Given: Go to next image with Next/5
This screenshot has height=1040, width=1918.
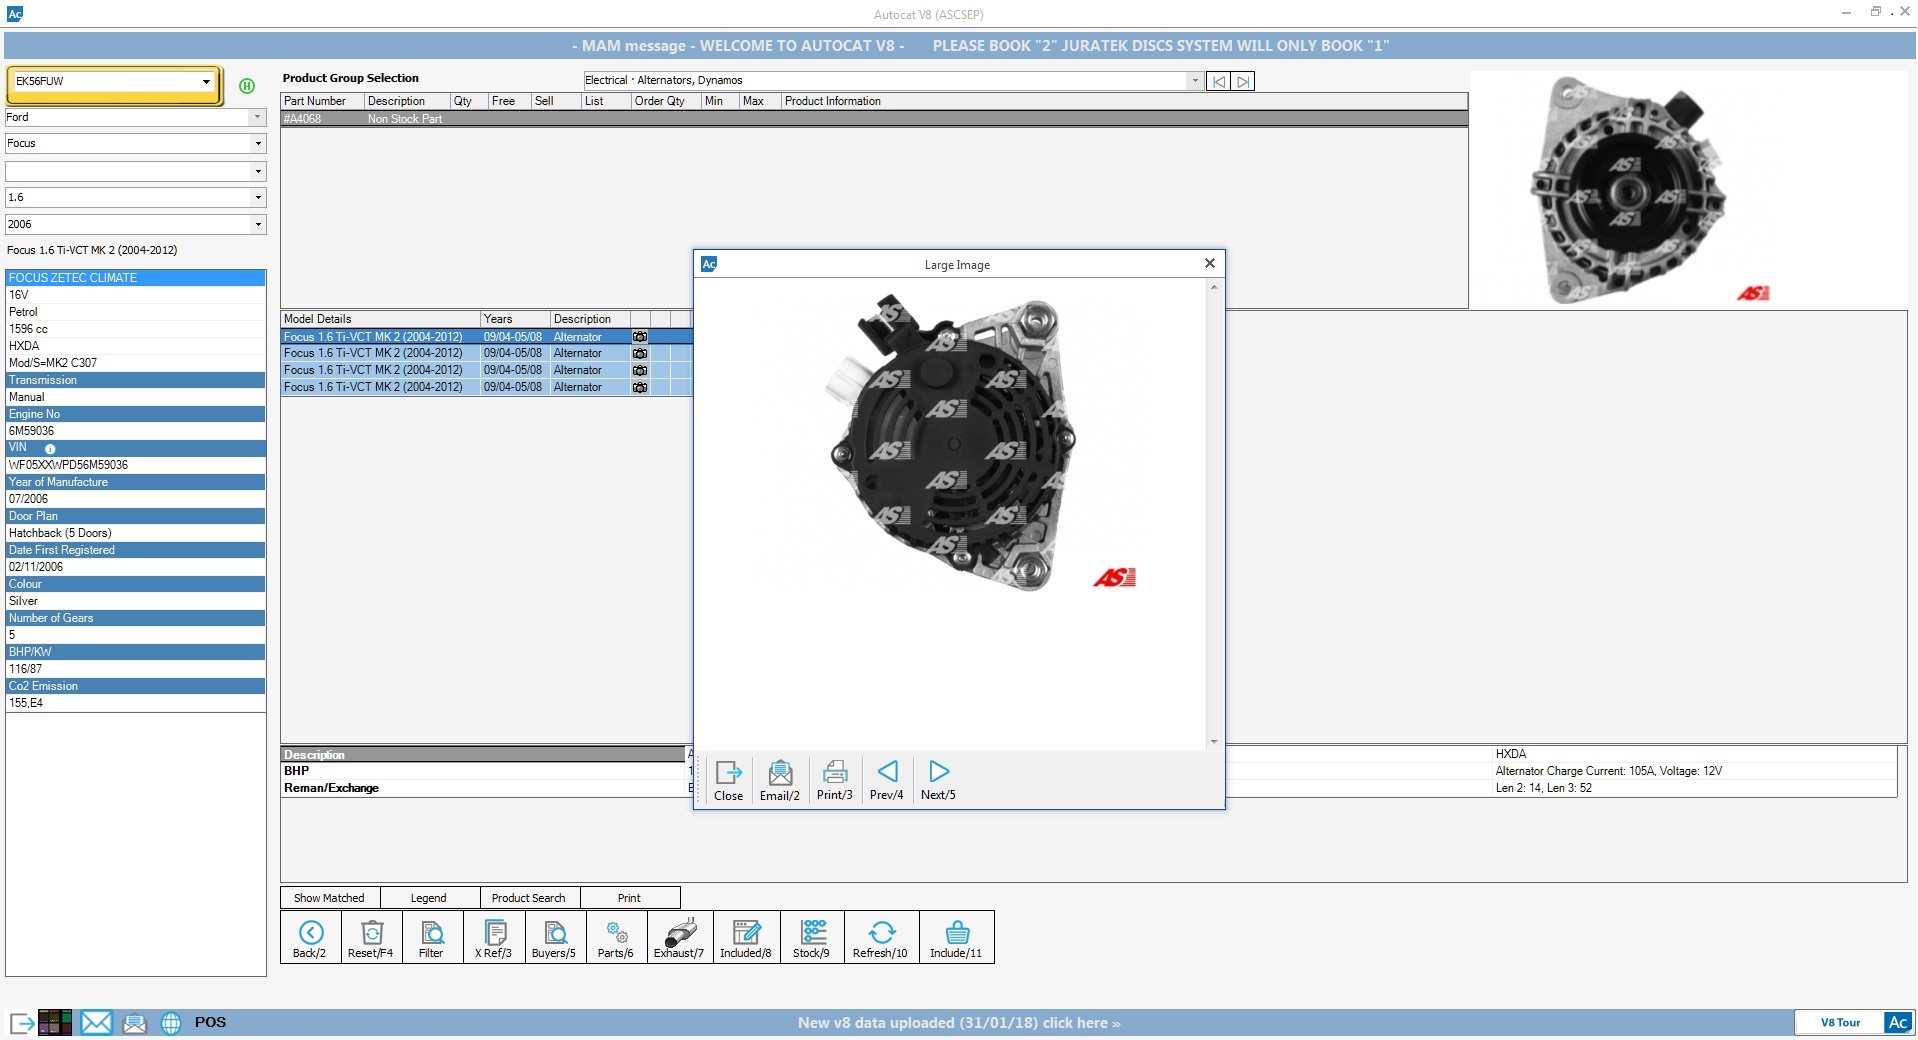Looking at the screenshot, I should [x=938, y=780].
